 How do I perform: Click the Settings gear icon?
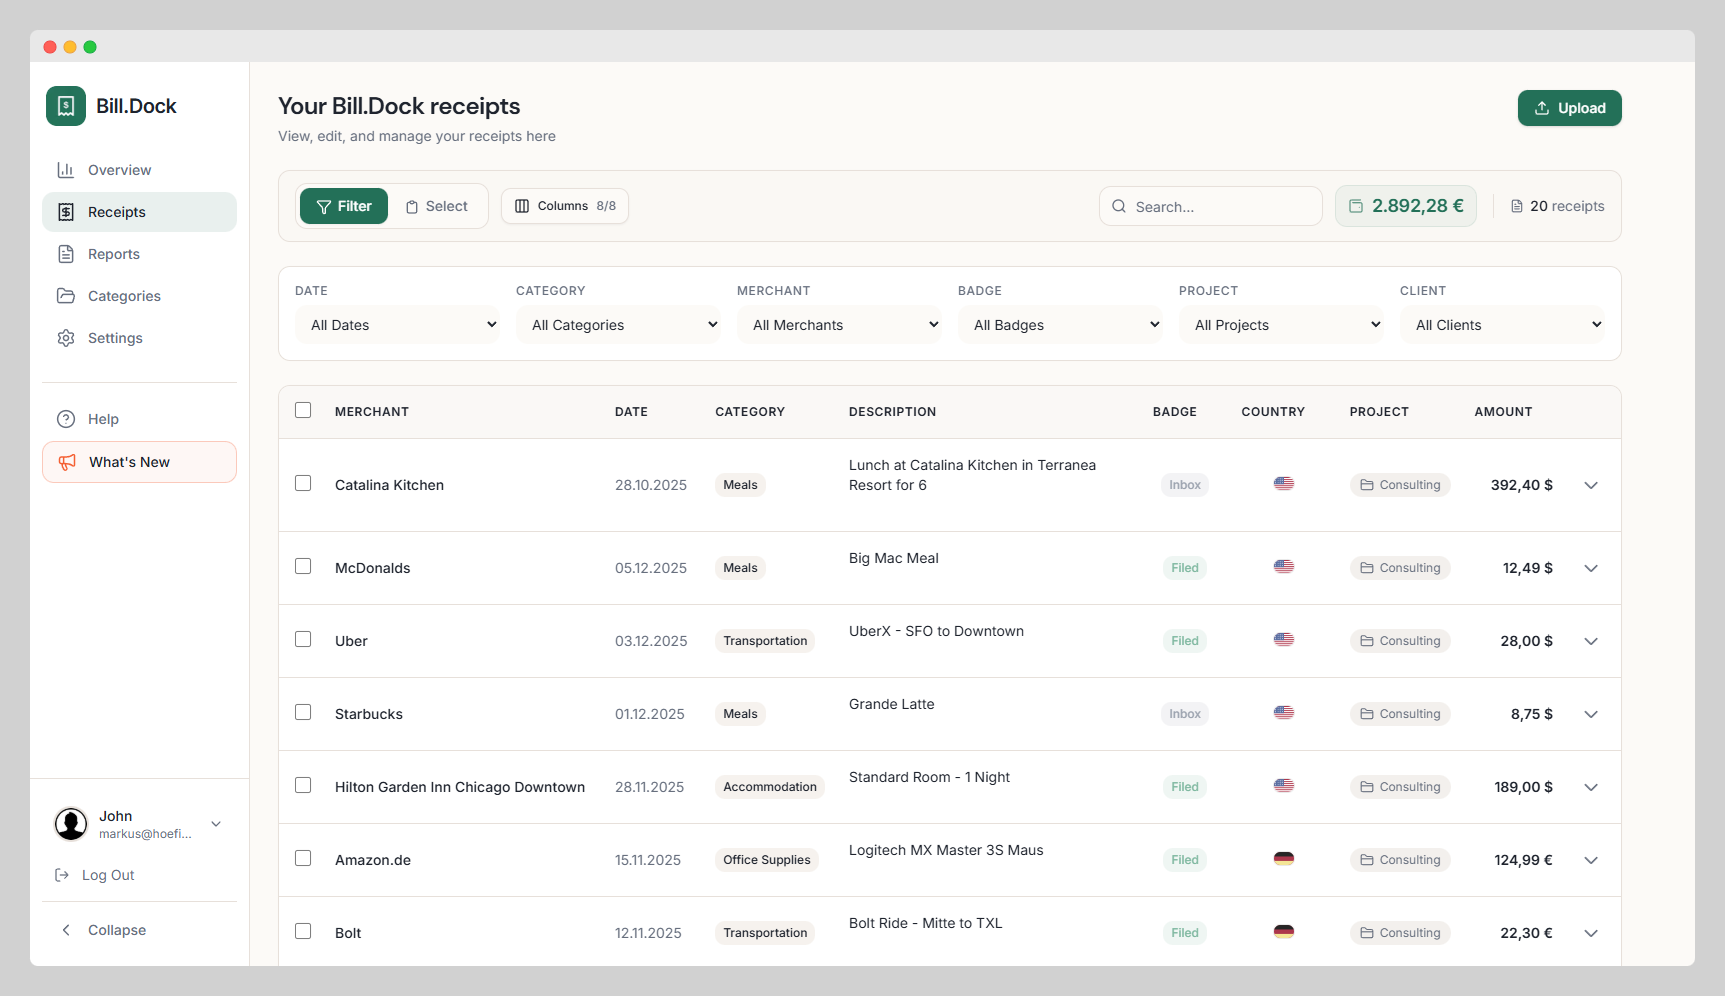click(x=66, y=338)
